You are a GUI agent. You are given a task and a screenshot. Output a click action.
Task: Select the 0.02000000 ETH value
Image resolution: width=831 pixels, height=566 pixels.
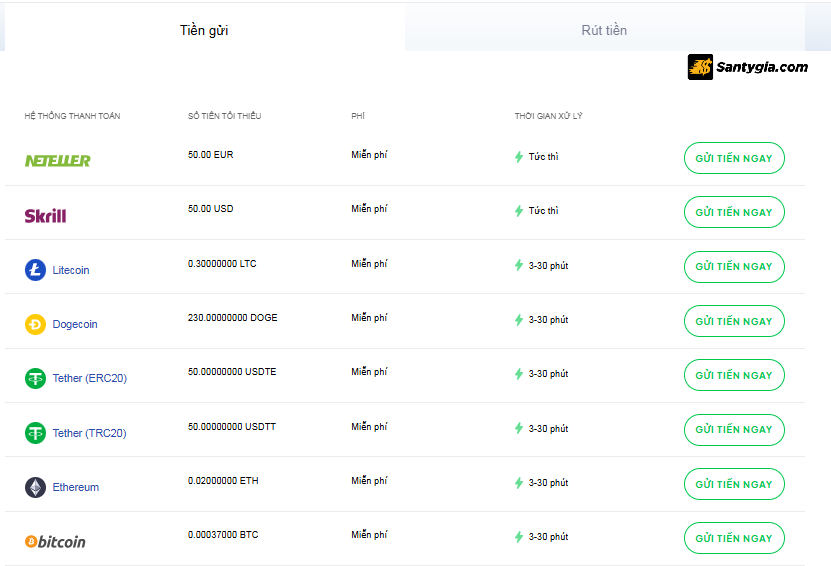tap(223, 481)
